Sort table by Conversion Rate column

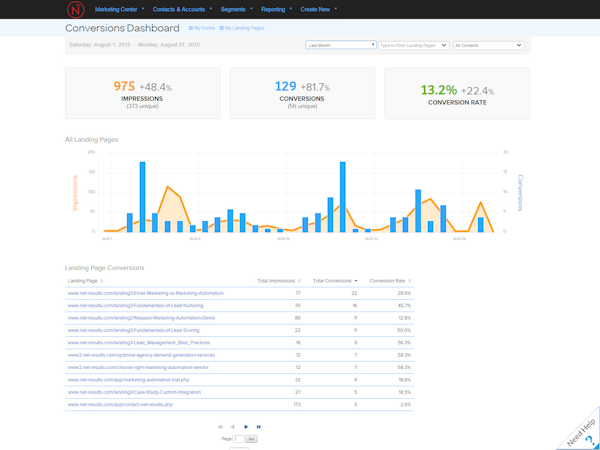(387, 281)
